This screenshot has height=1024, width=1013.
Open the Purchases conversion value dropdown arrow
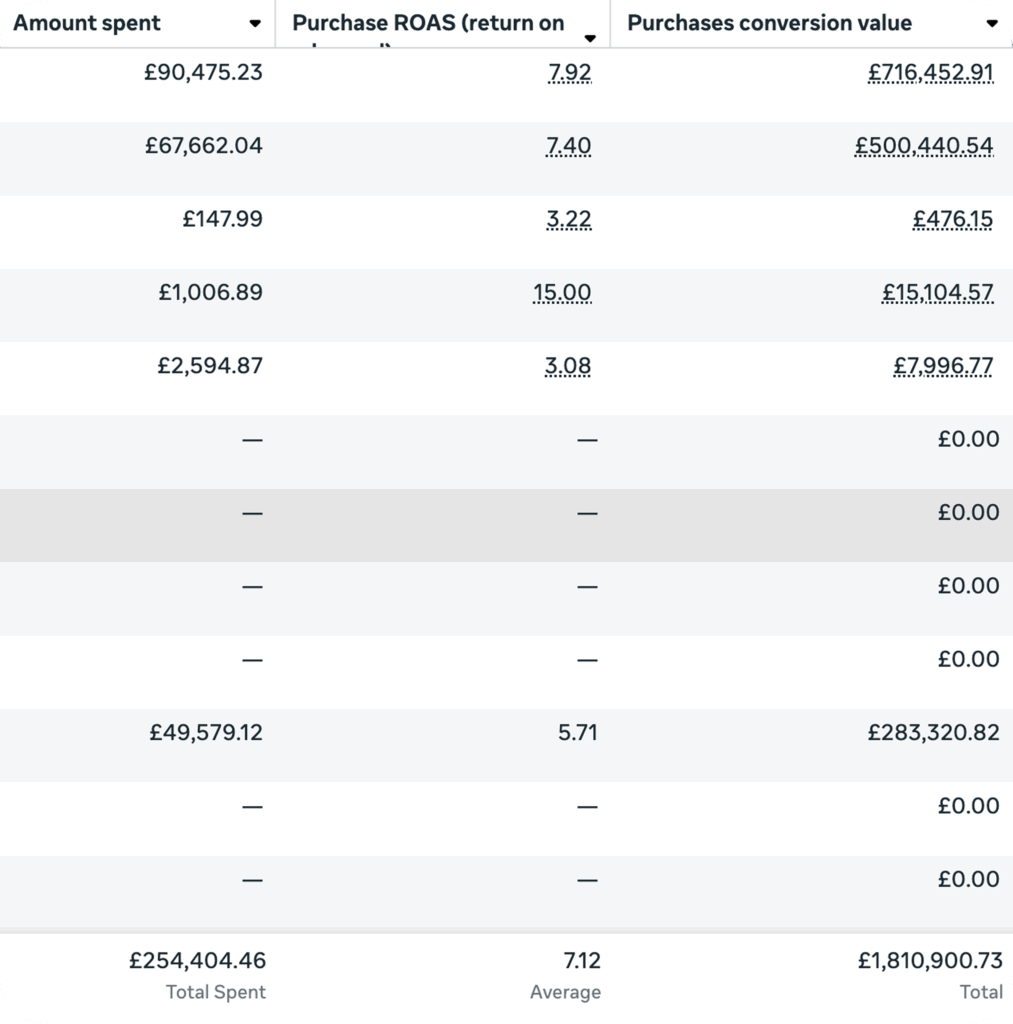(x=991, y=24)
